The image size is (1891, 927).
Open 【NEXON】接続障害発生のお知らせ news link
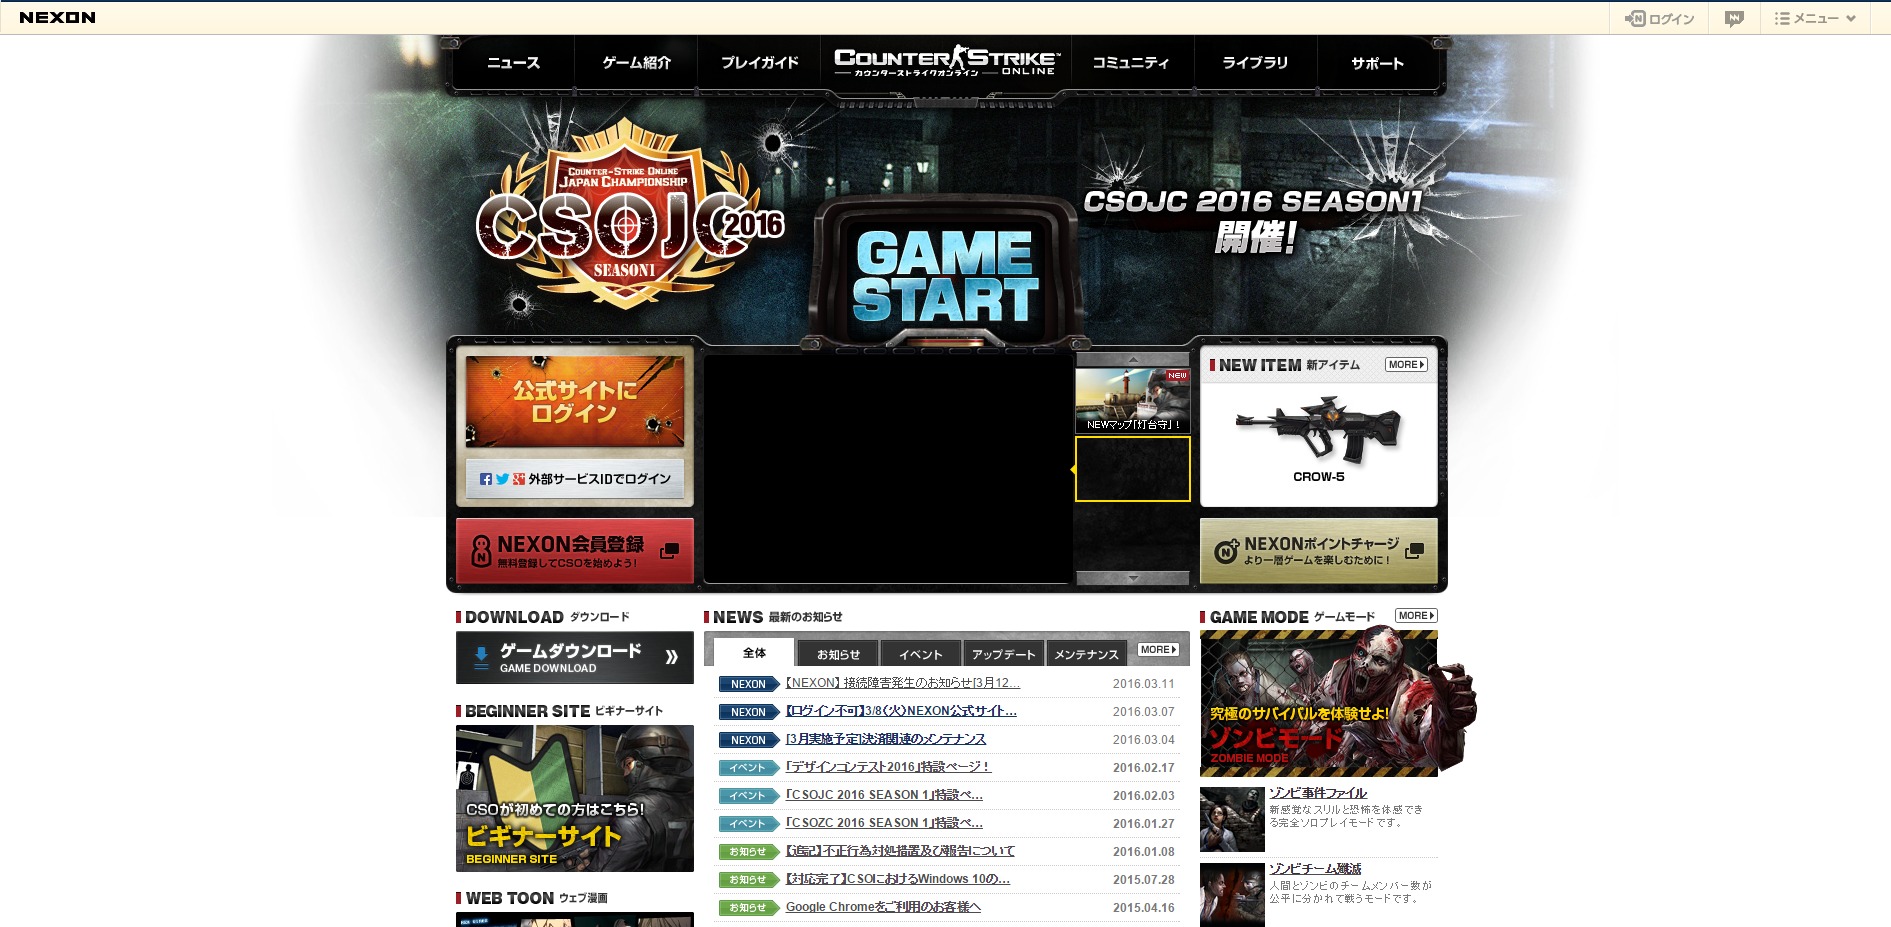click(902, 683)
